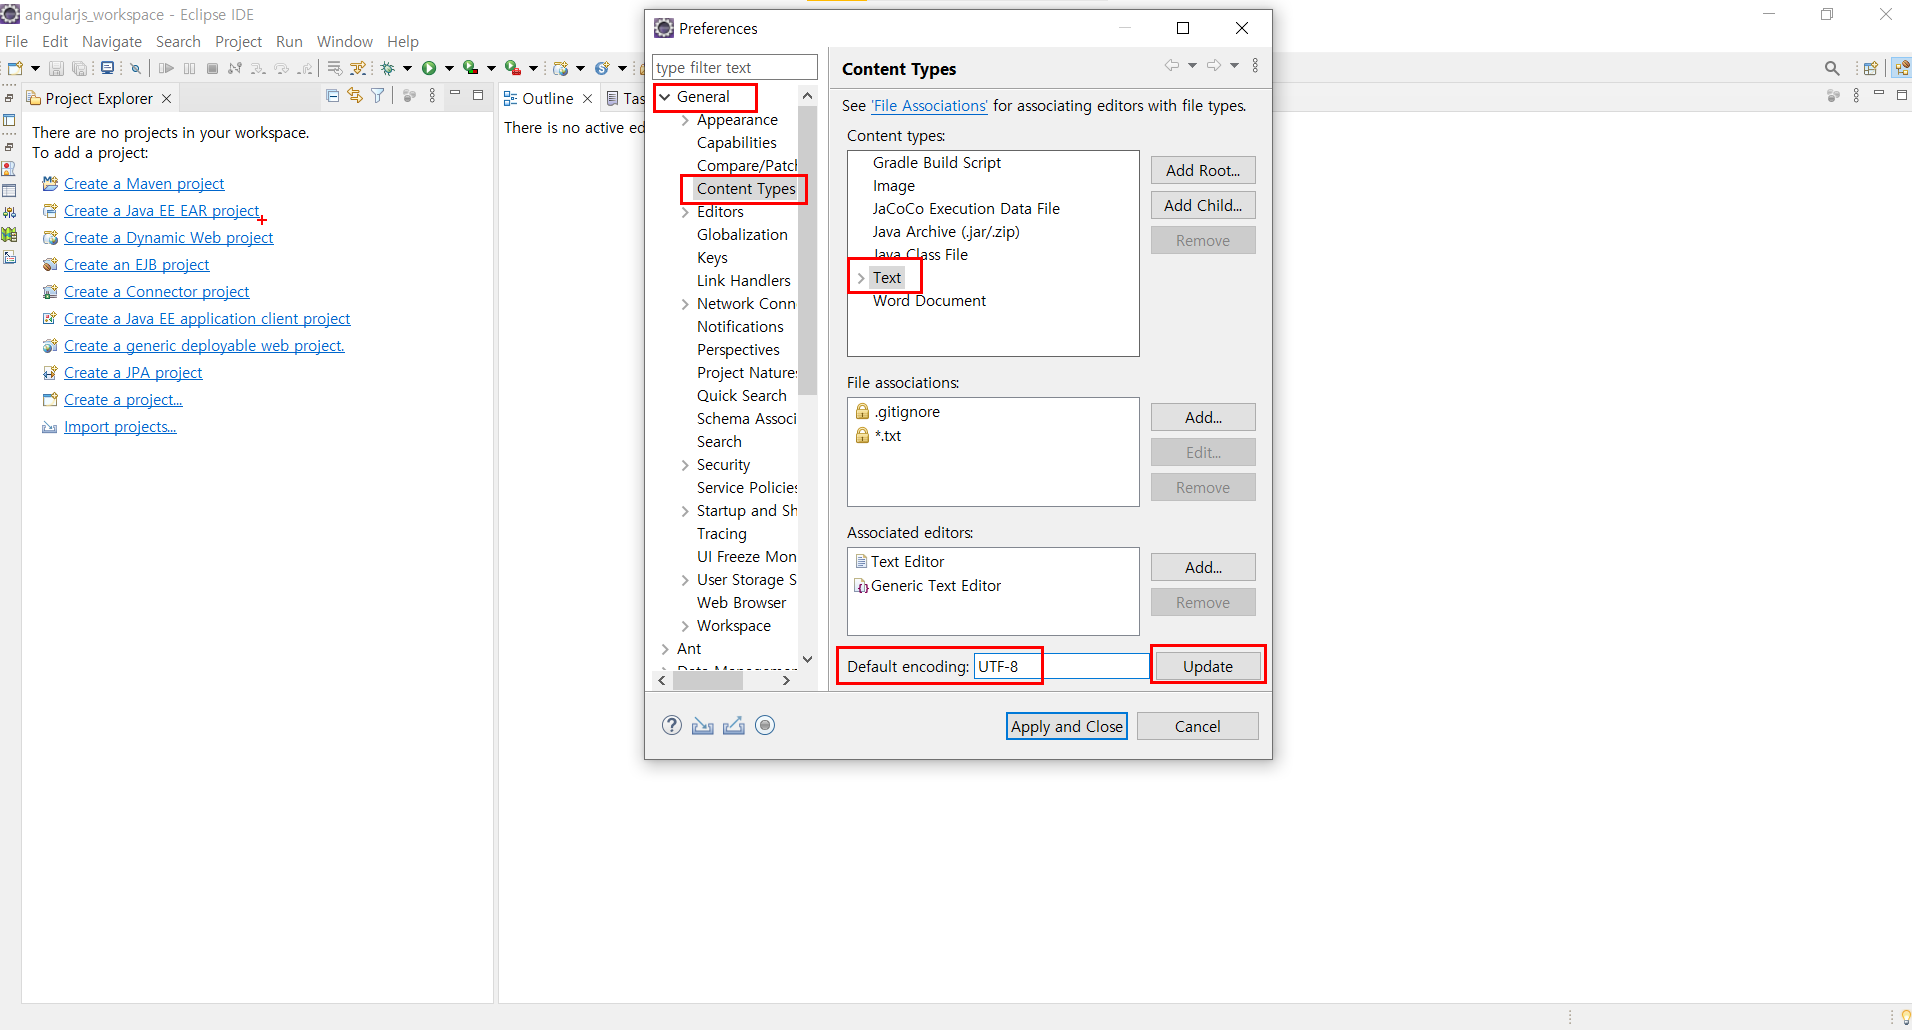Open the 'File Associations' link
The width and height of the screenshot is (1912, 1030).
pos(929,106)
